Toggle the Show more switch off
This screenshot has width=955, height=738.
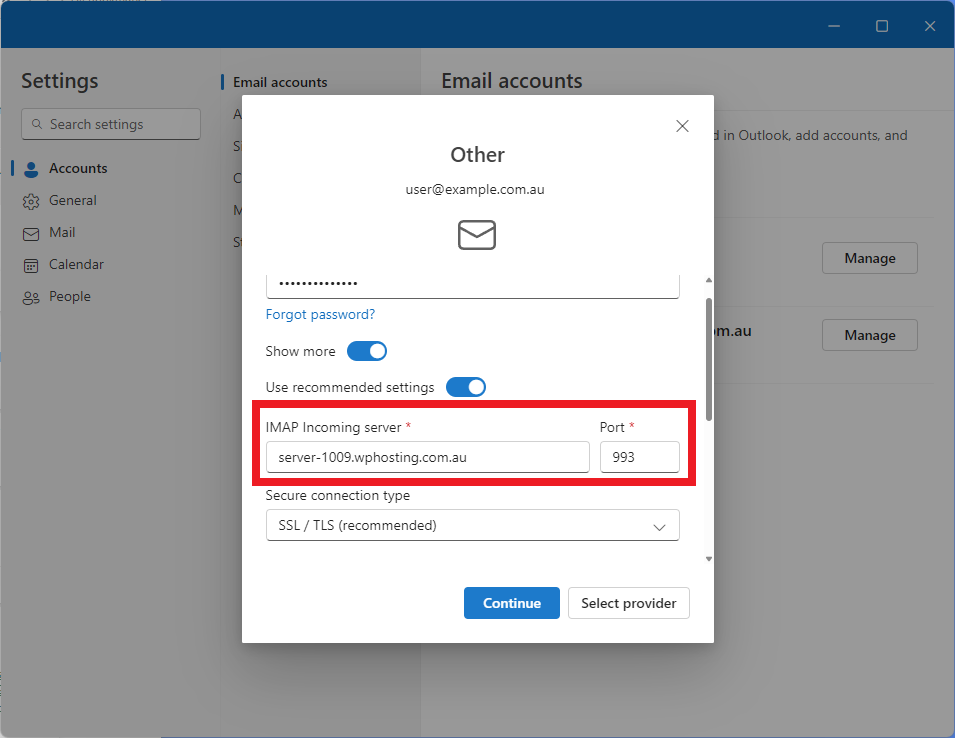coord(366,351)
